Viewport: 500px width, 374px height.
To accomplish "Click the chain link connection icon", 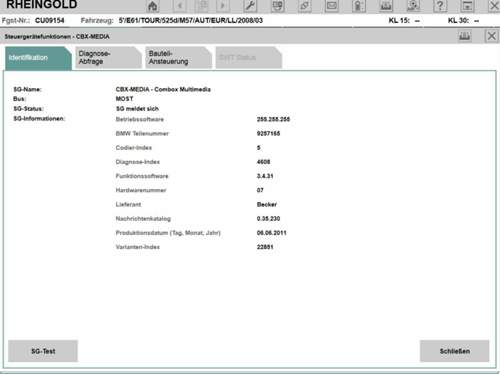I will tap(304, 6).
